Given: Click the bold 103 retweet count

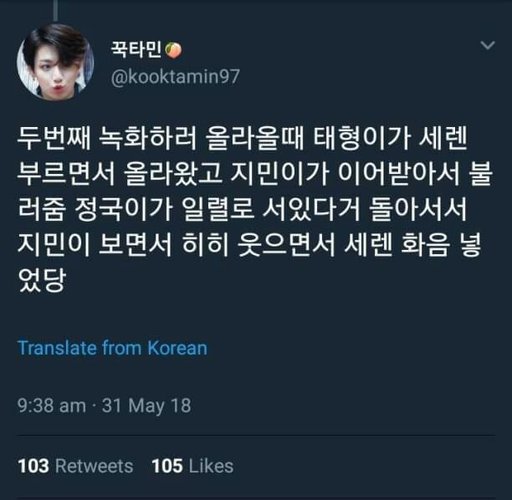Looking at the screenshot, I should [x=33, y=466].
